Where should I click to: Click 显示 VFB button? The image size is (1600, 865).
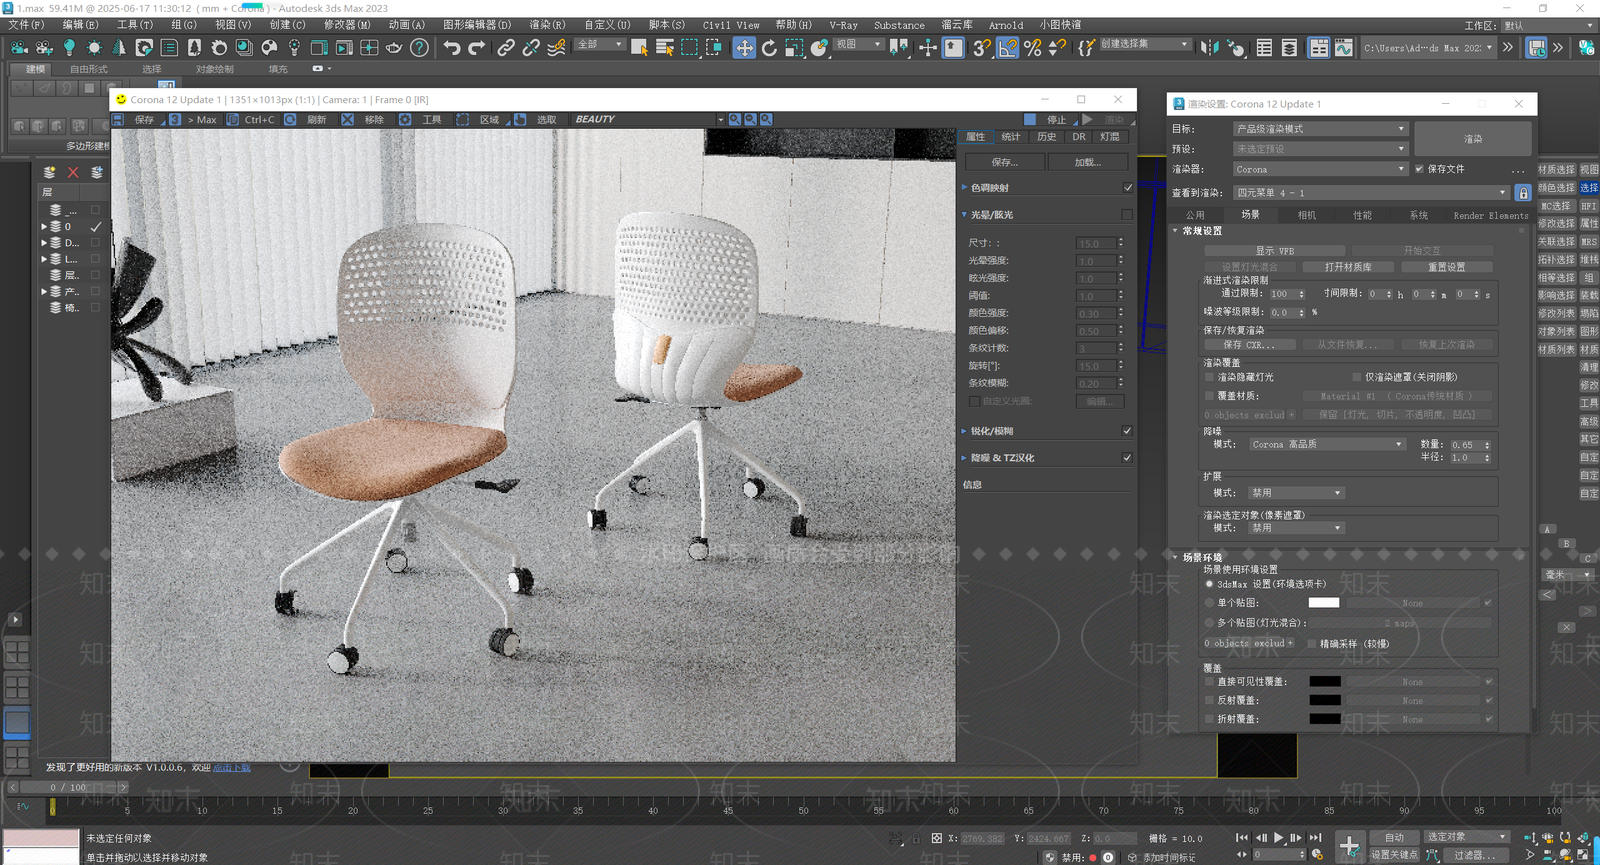1274,251
